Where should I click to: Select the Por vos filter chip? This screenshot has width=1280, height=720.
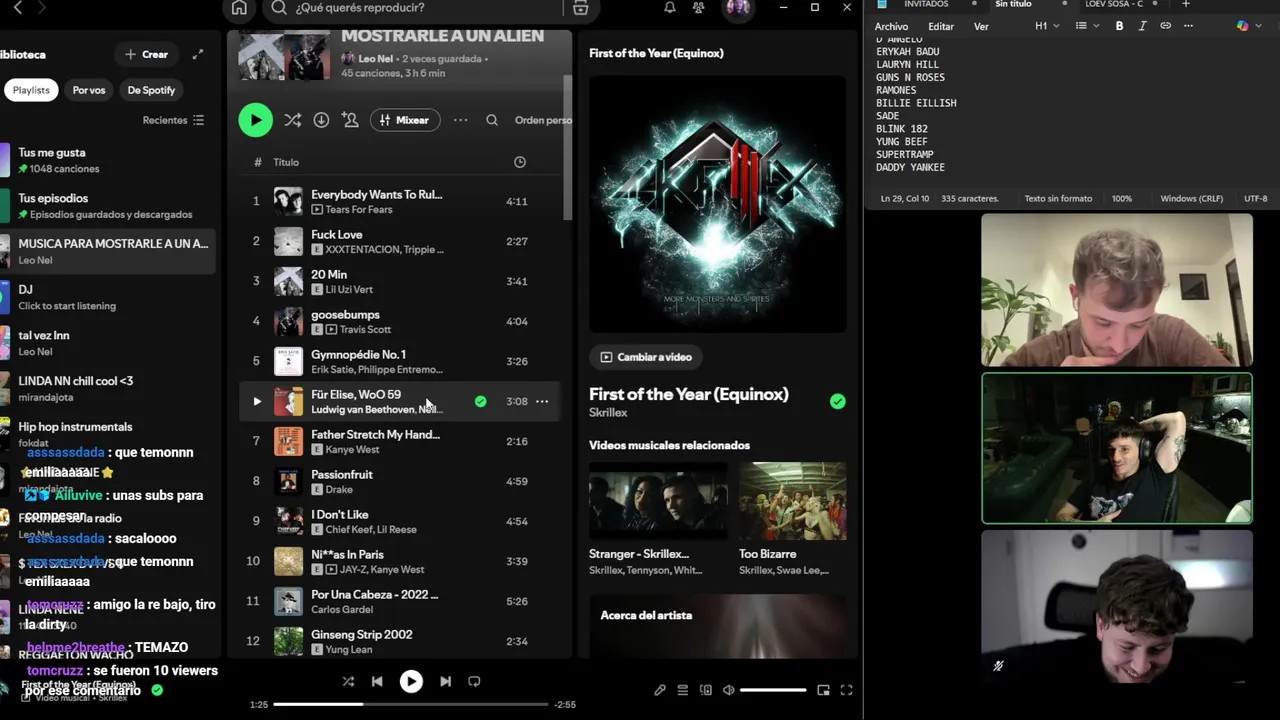[89, 90]
